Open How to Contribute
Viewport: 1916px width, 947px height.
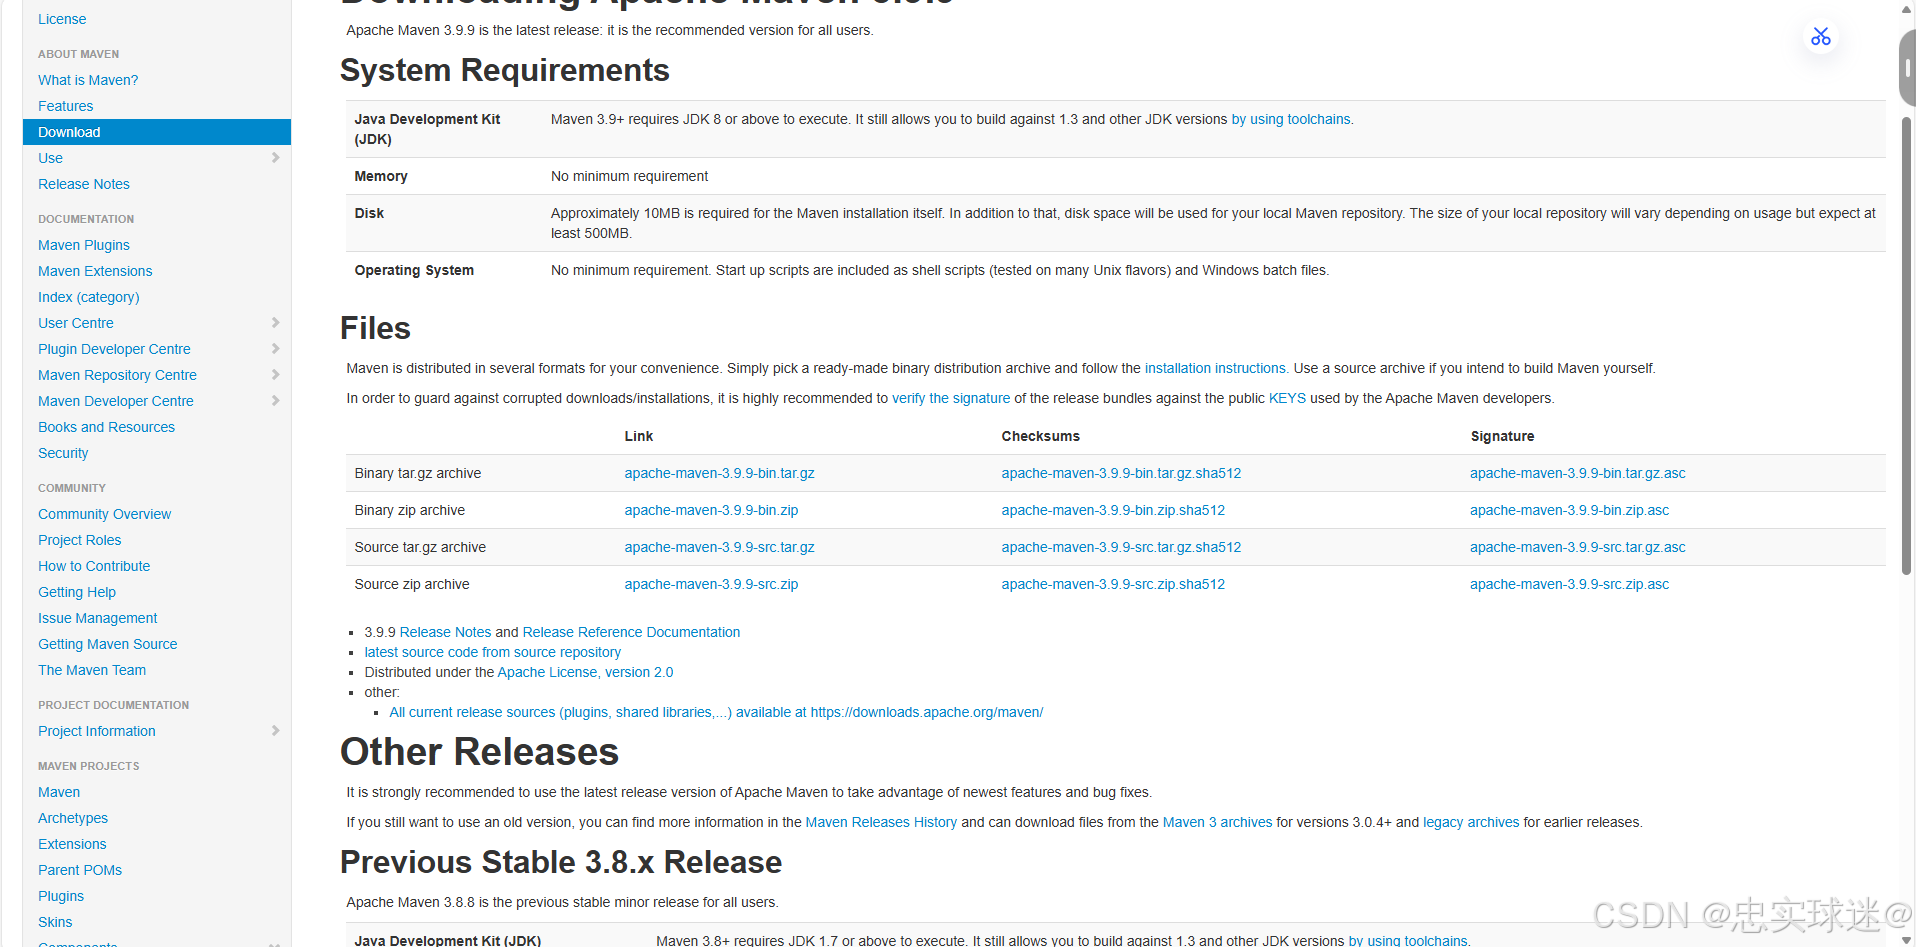pyautogui.click(x=94, y=566)
